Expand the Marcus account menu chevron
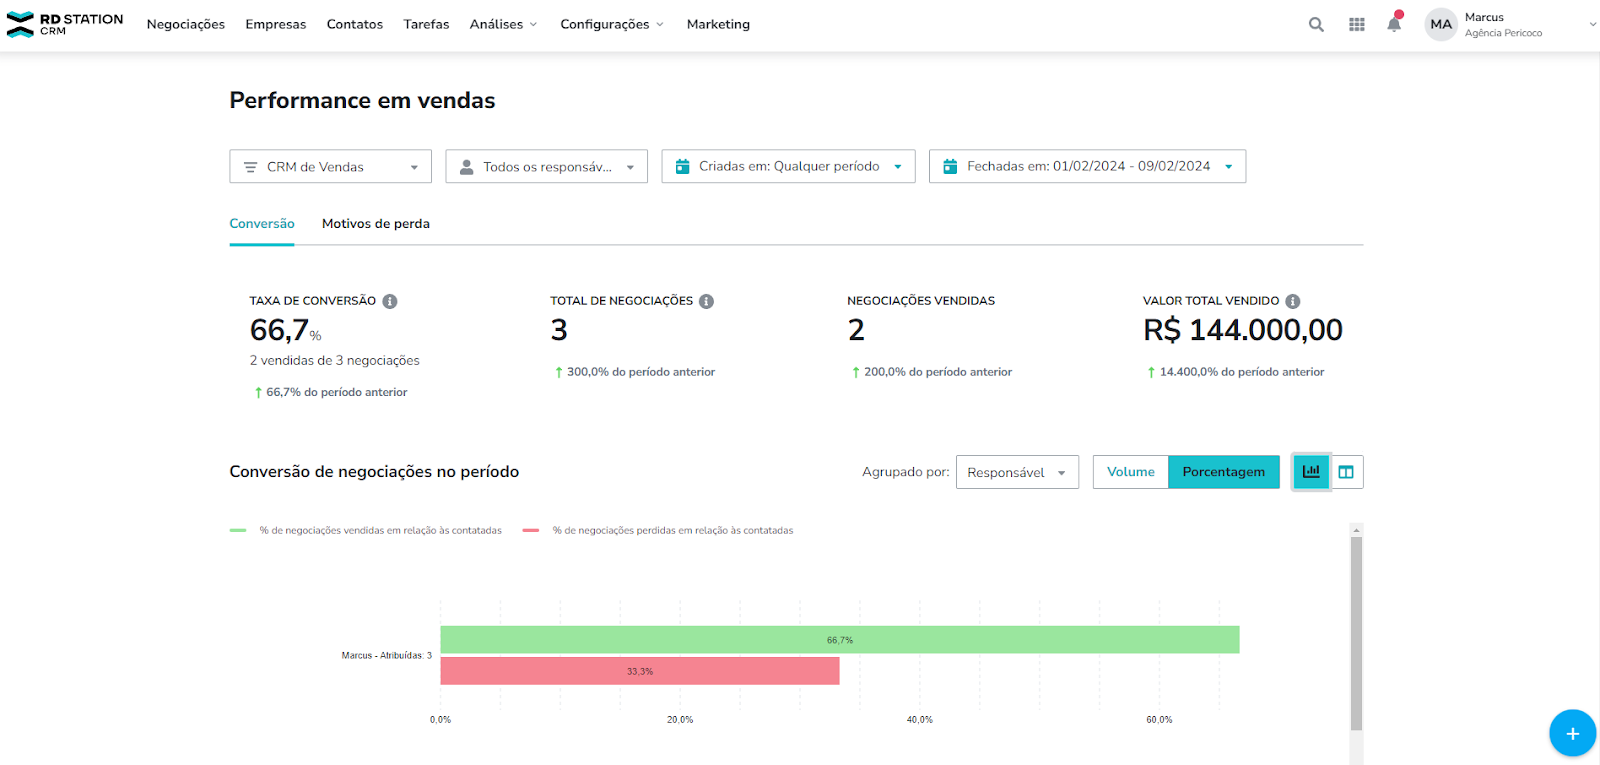 click(1592, 24)
